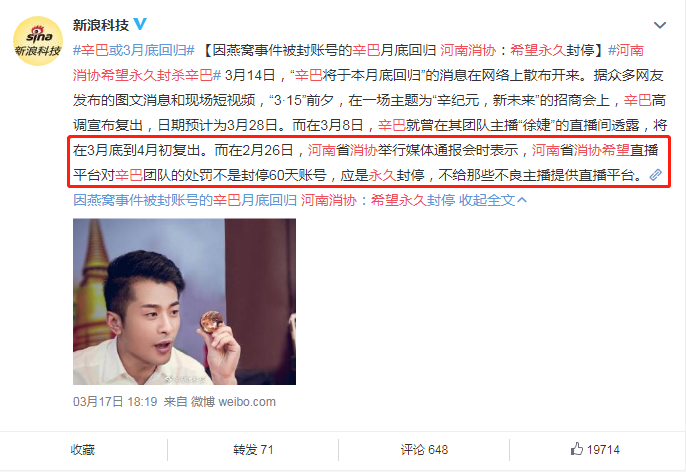The image size is (686, 472).
Task: Open the Sina Tech profile avatar
Action: pyautogui.click(x=38, y=41)
